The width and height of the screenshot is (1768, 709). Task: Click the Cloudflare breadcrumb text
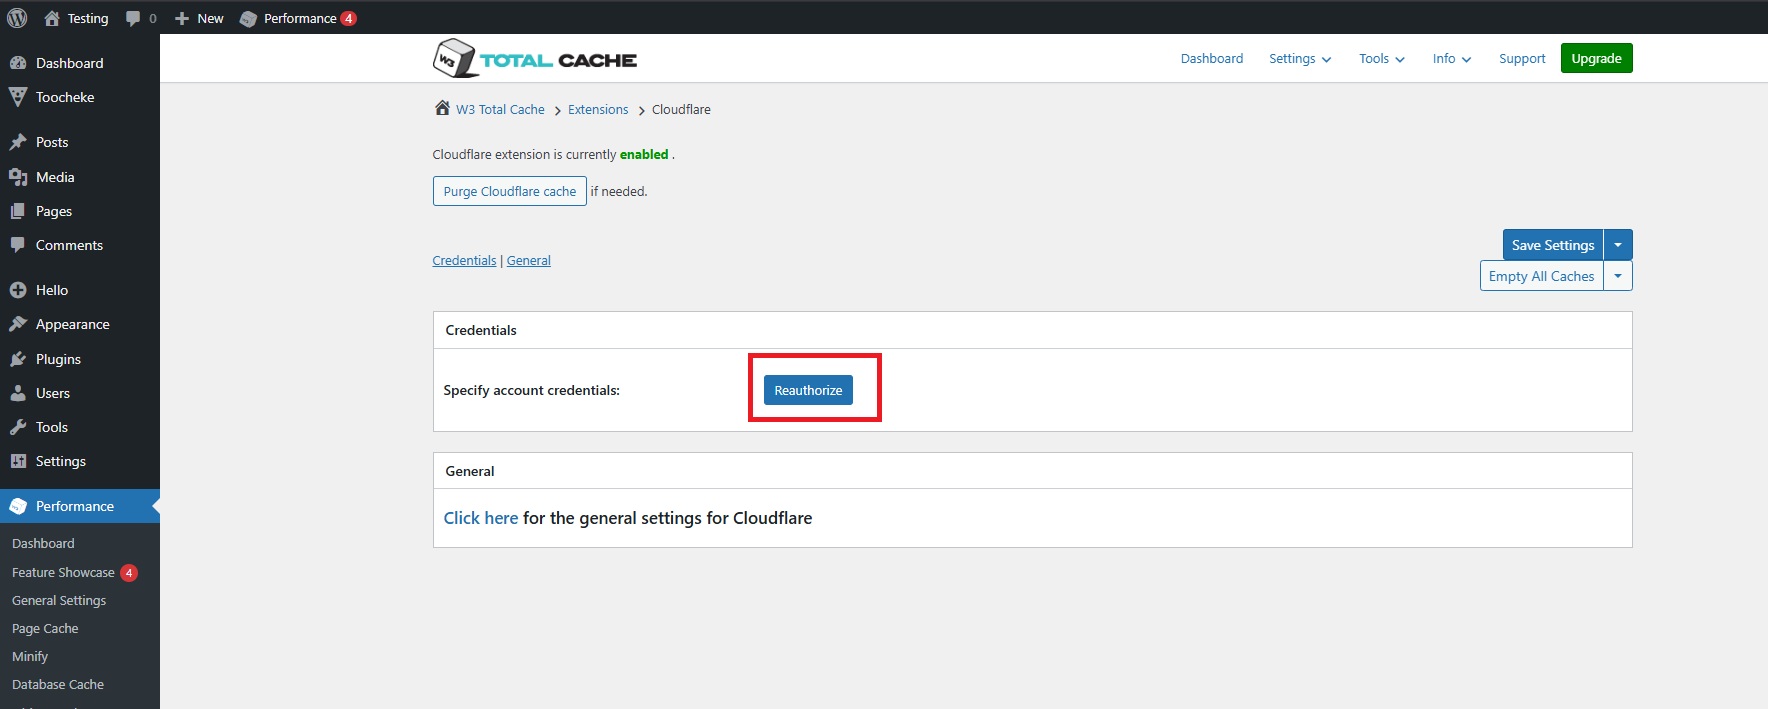(681, 109)
